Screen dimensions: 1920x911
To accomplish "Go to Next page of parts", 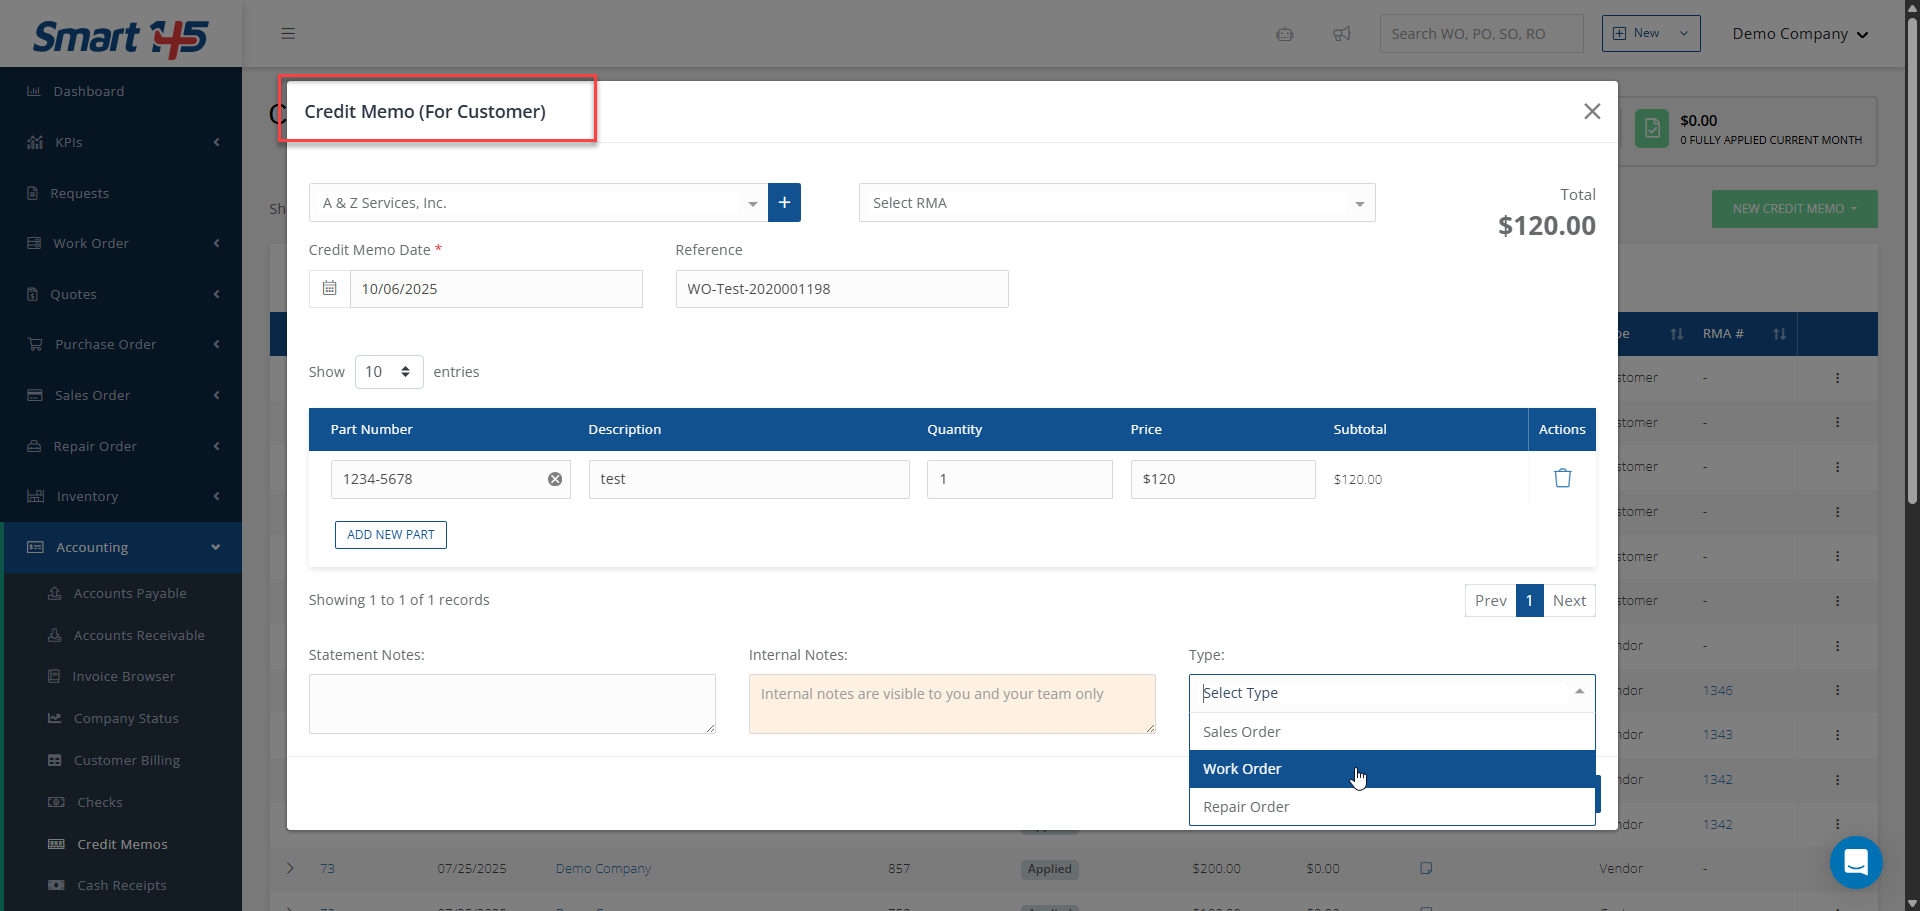I will (1569, 601).
